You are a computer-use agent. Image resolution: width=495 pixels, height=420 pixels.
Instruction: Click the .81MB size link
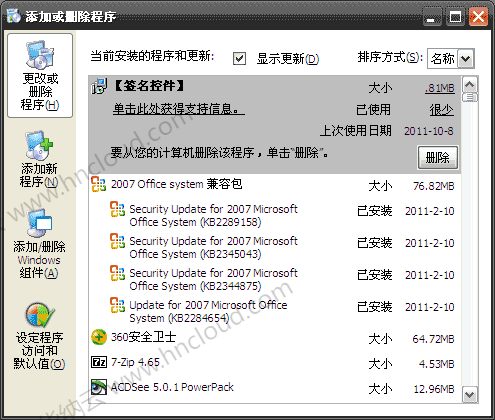[x=440, y=88]
